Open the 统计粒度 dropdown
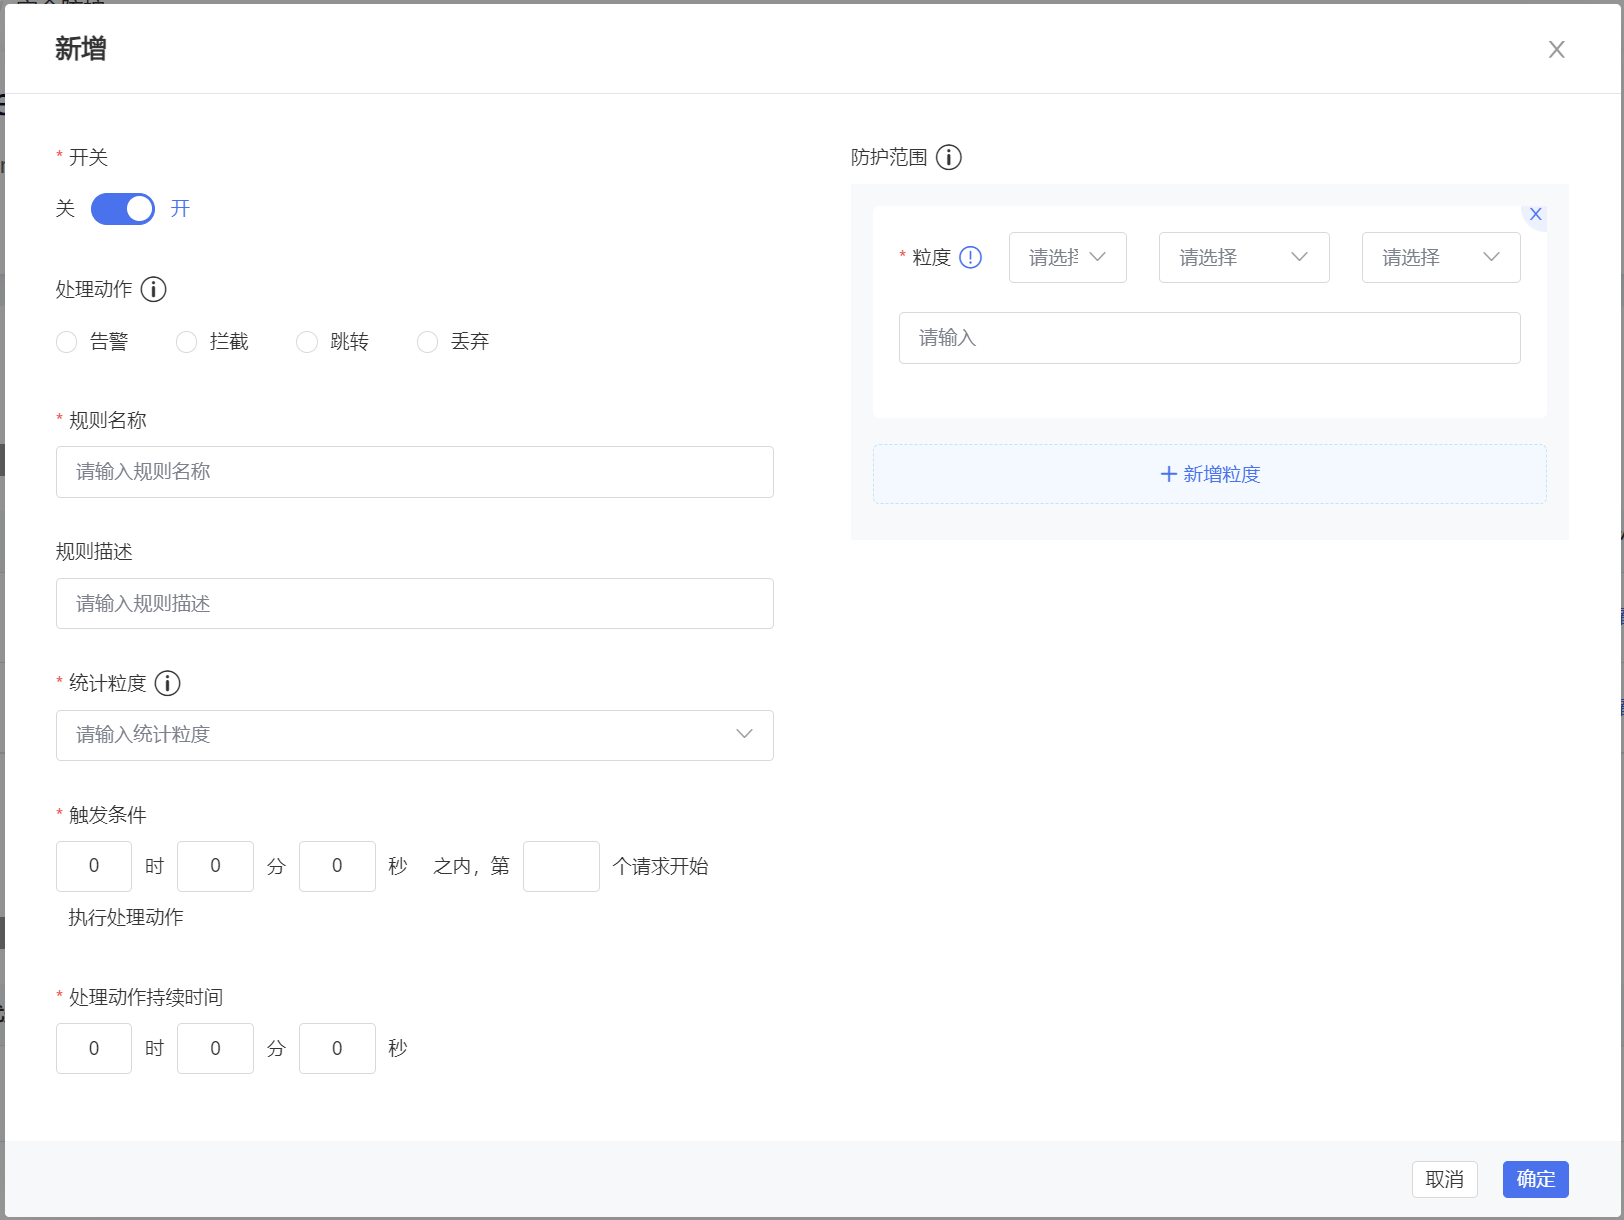 (x=415, y=735)
